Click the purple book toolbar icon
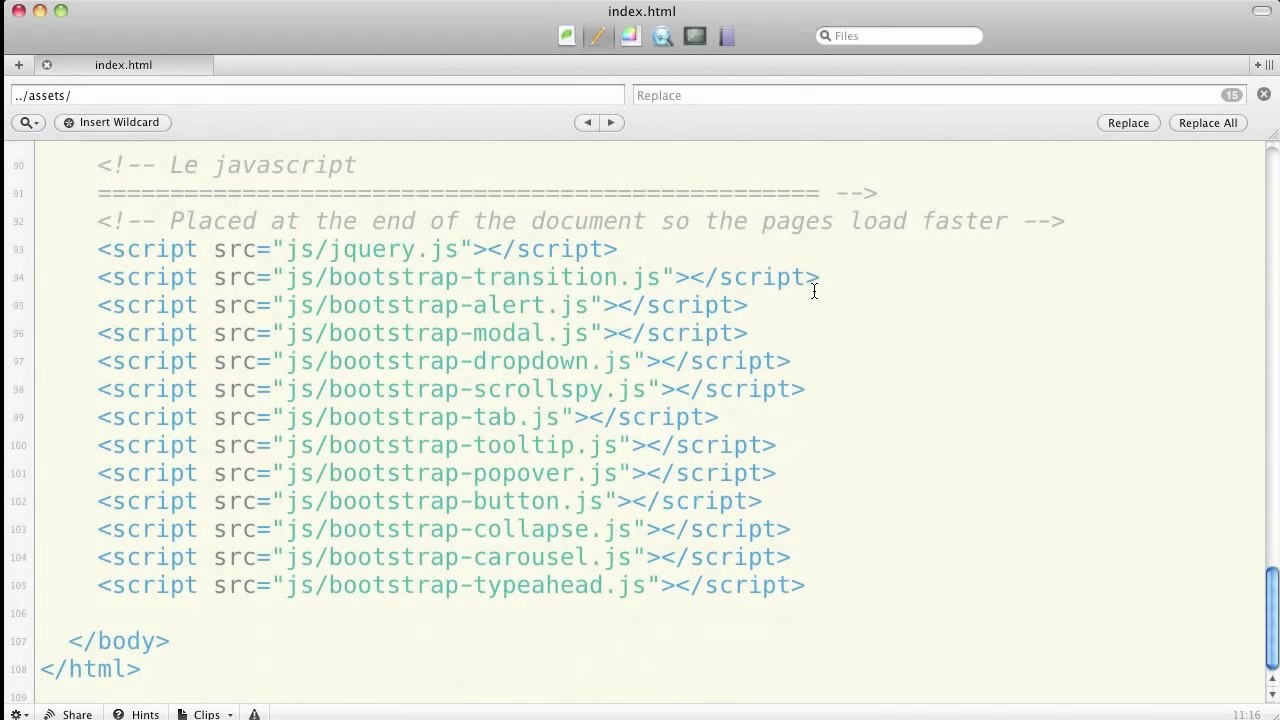1280x720 pixels. point(727,36)
